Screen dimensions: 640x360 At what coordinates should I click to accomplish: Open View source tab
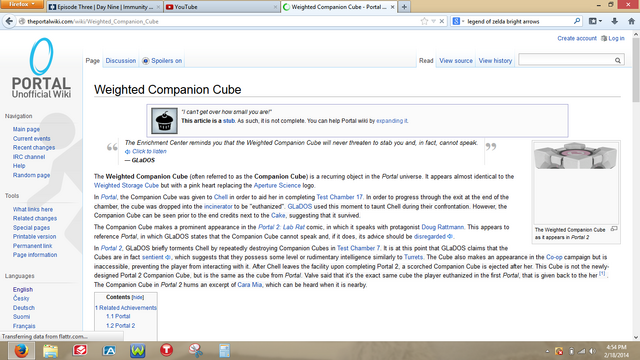(456, 60)
